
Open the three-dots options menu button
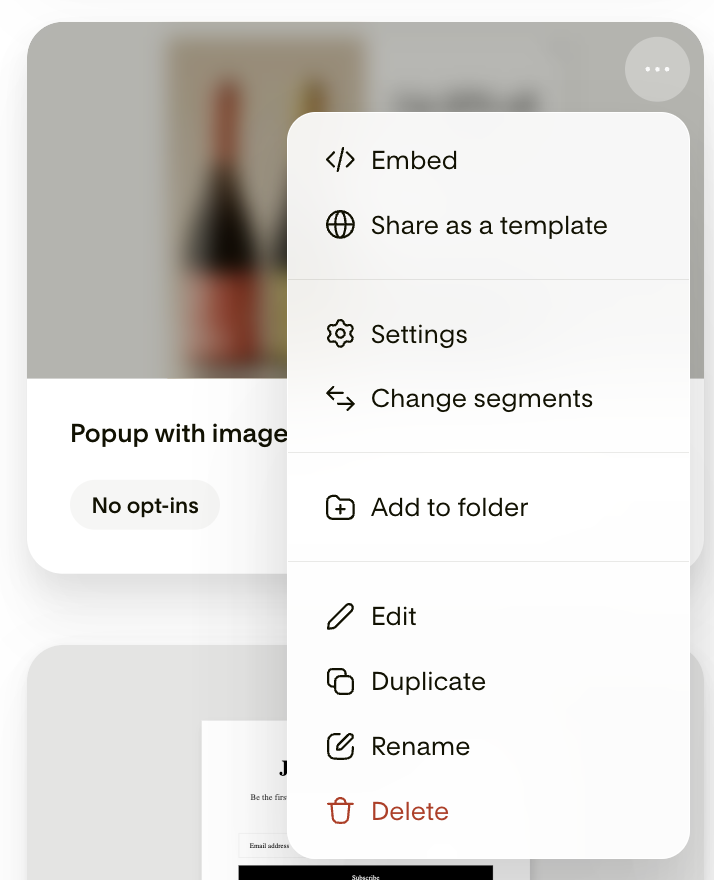coord(657,70)
